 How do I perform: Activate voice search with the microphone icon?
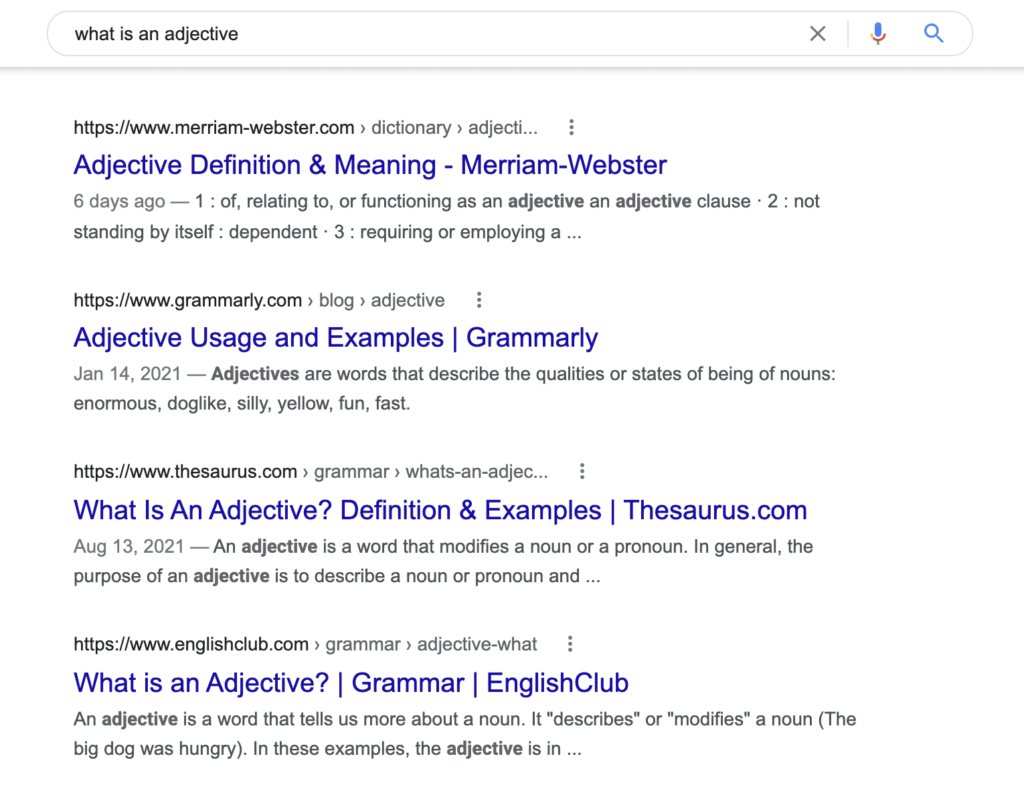(877, 33)
